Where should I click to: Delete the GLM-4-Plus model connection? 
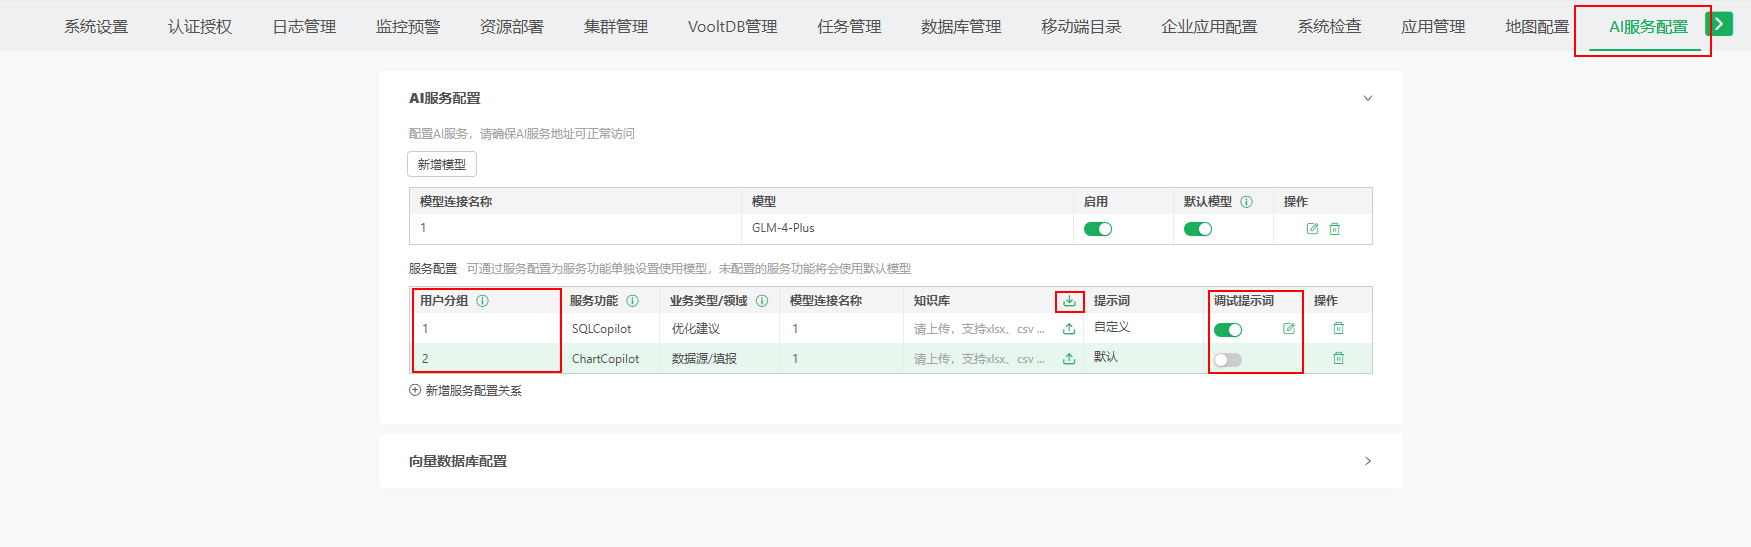1334,229
